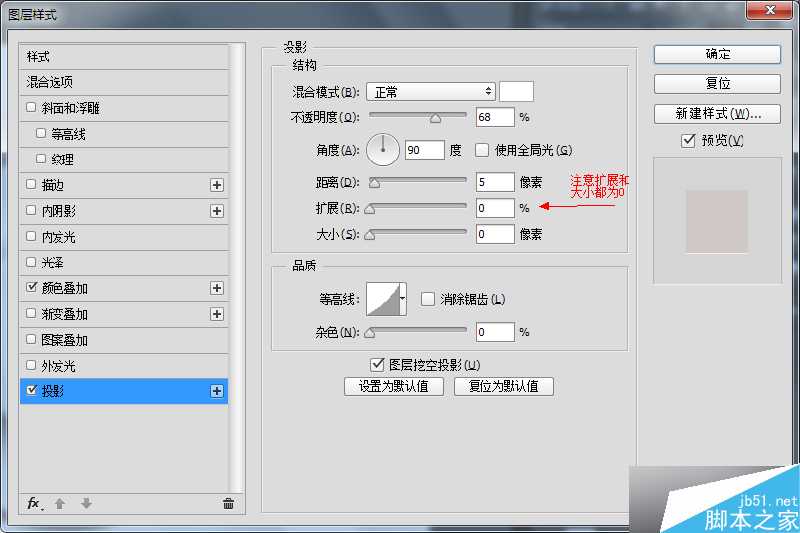
Task: Click the 距离 slider handle
Action: pos(374,183)
